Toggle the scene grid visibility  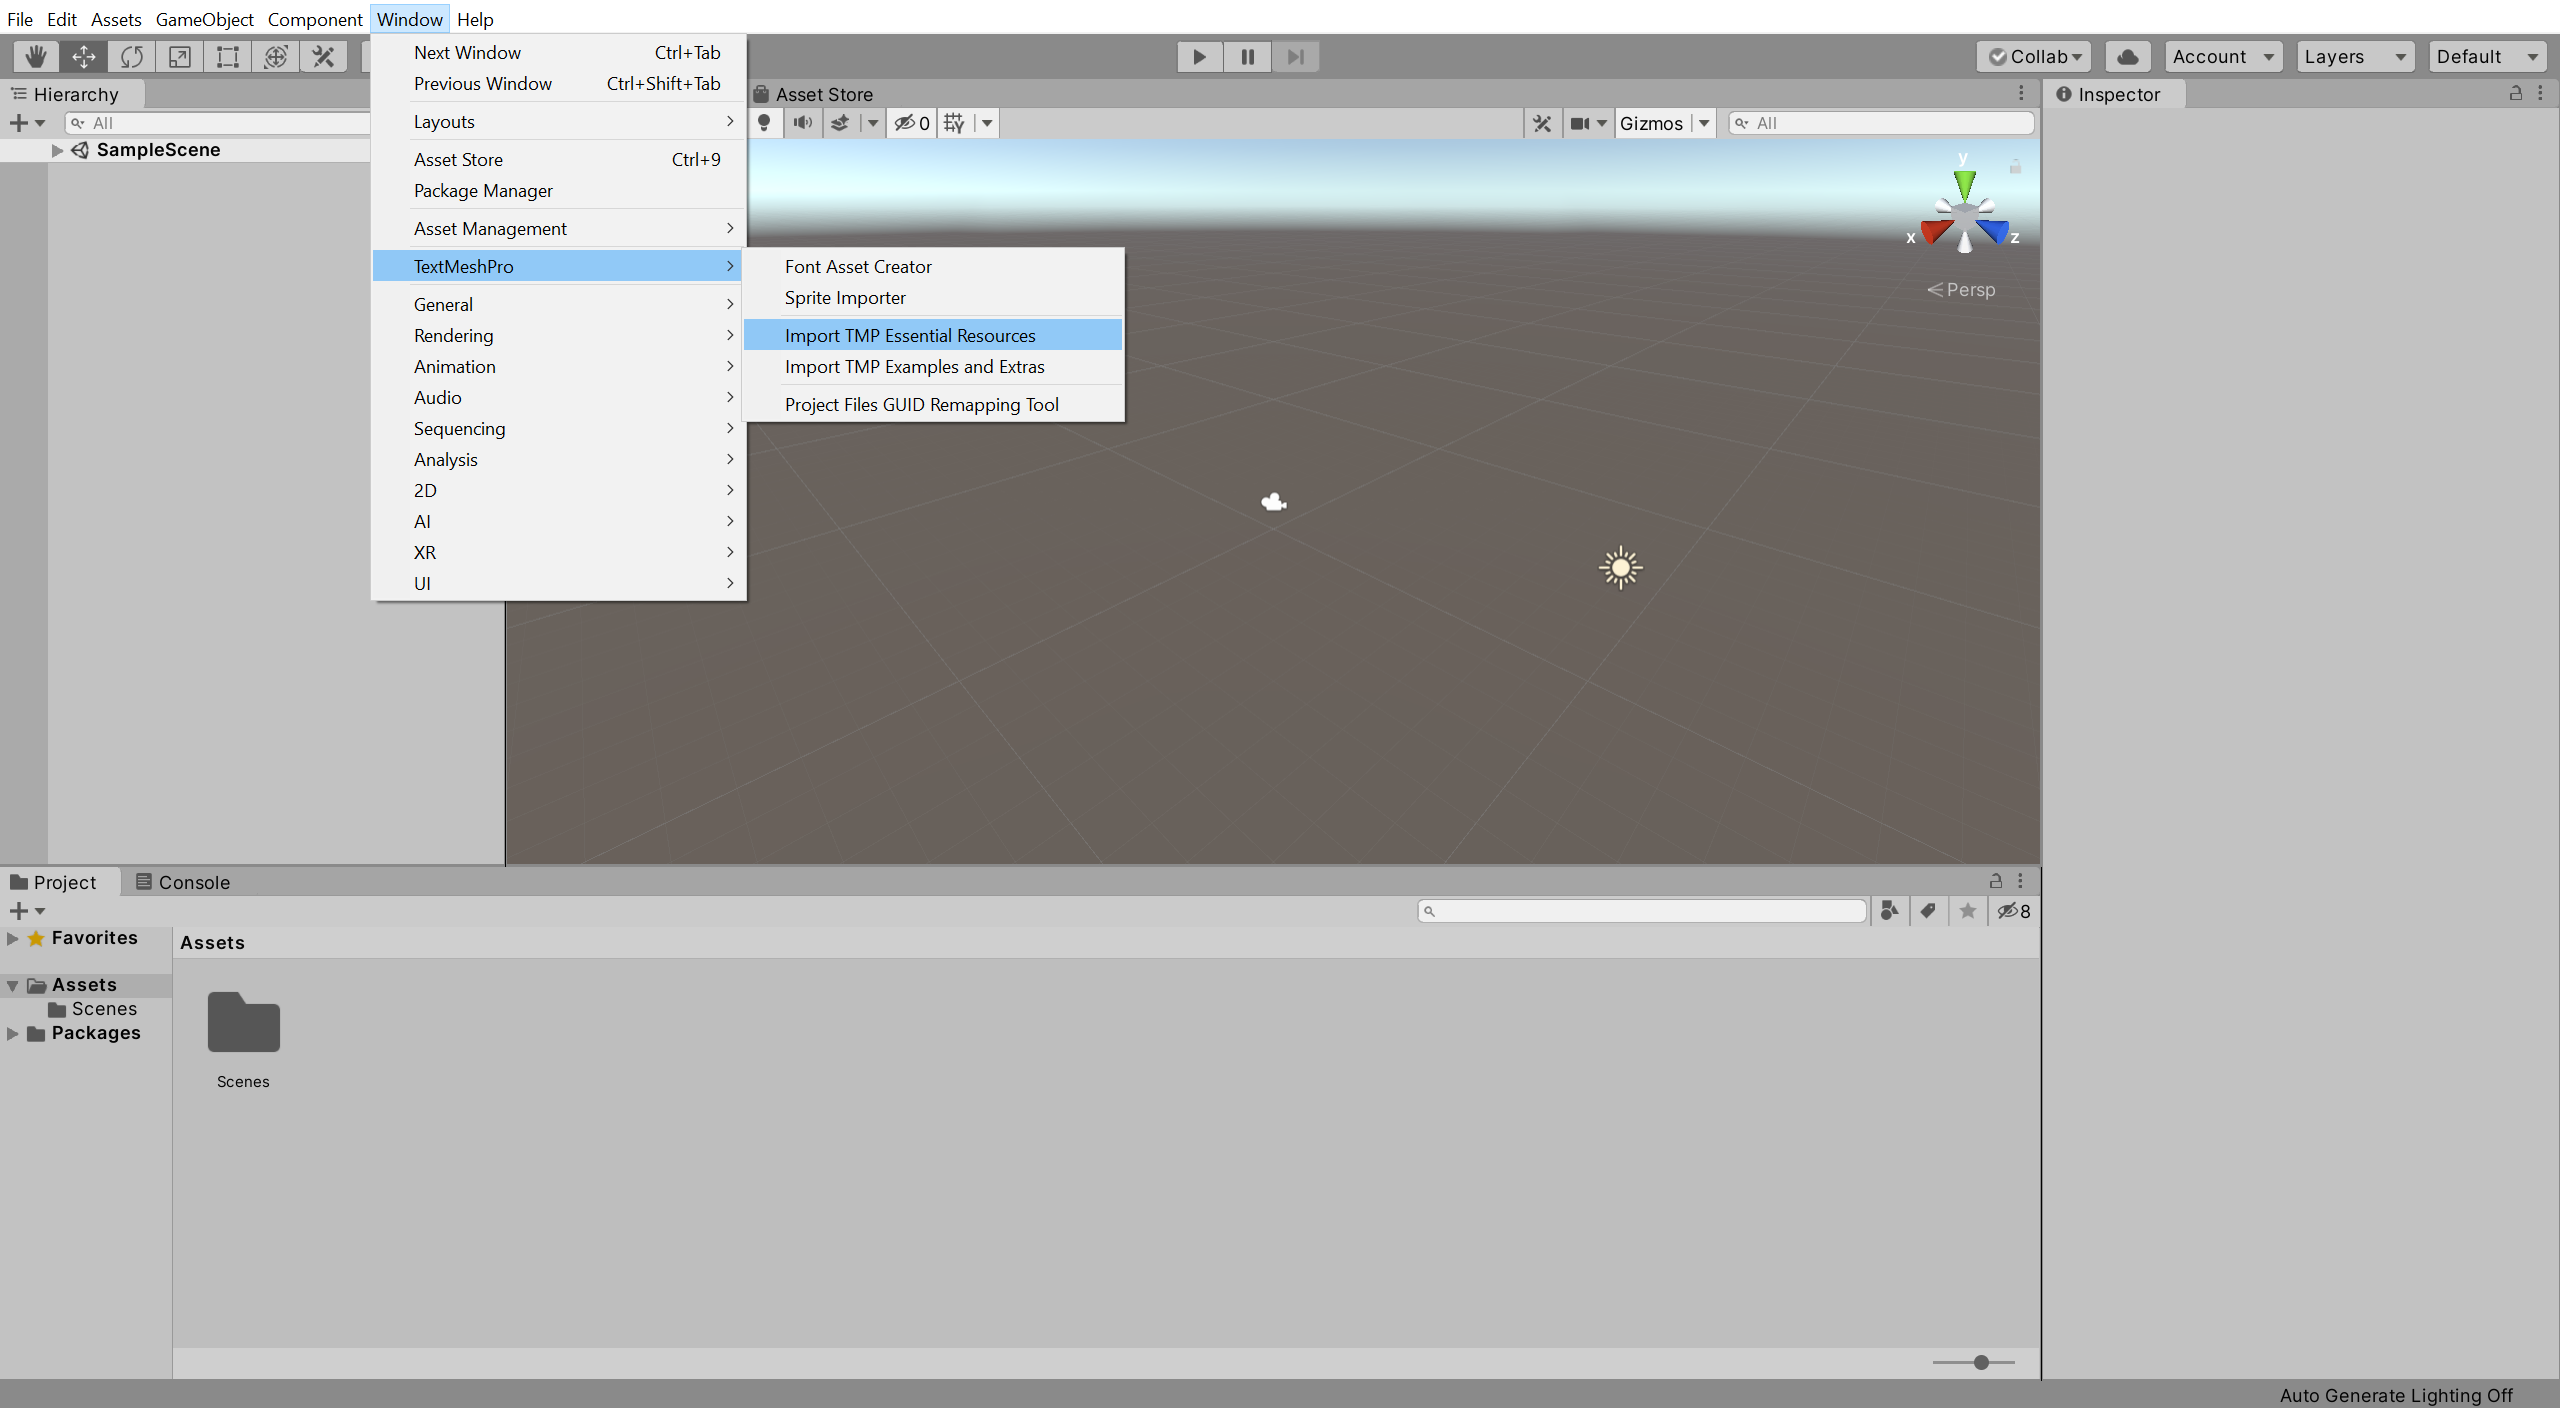[954, 123]
